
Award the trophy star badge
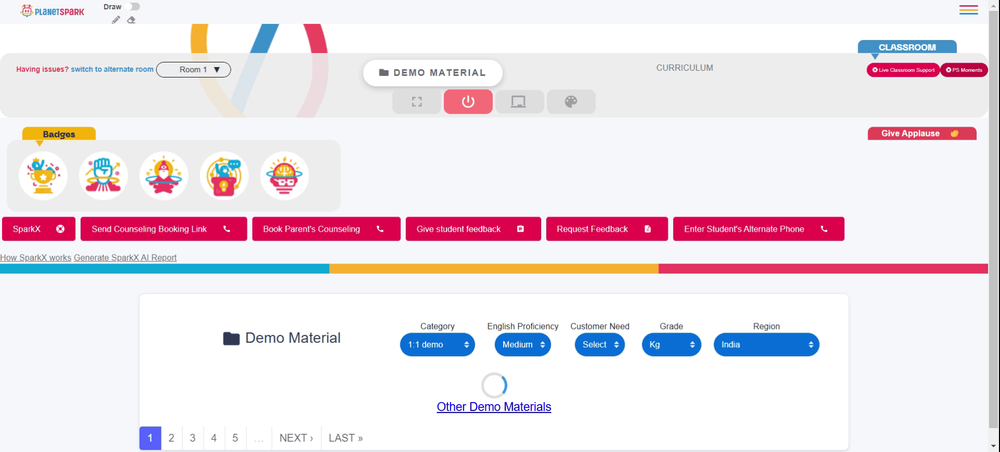pos(43,175)
